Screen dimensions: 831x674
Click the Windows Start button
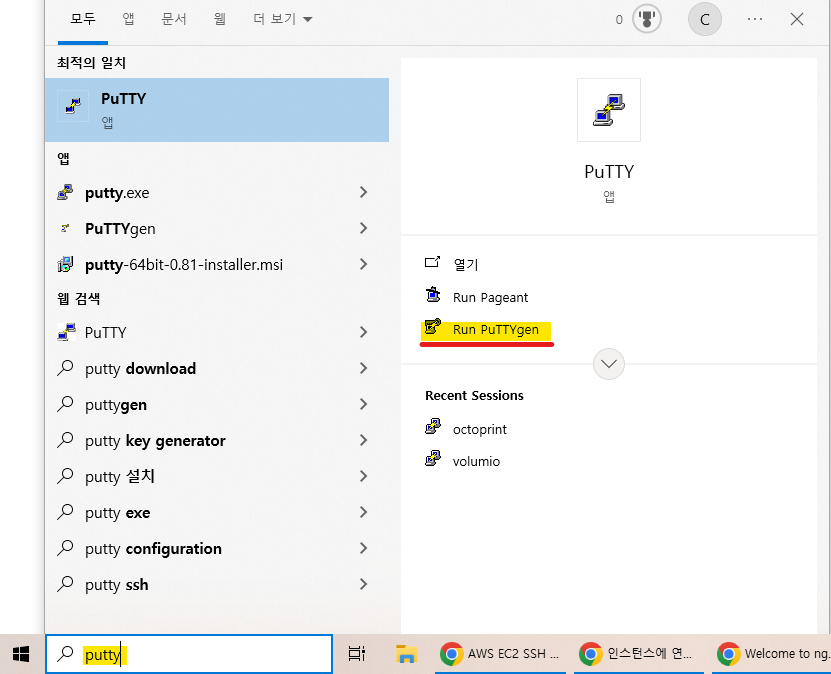pos(21,654)
